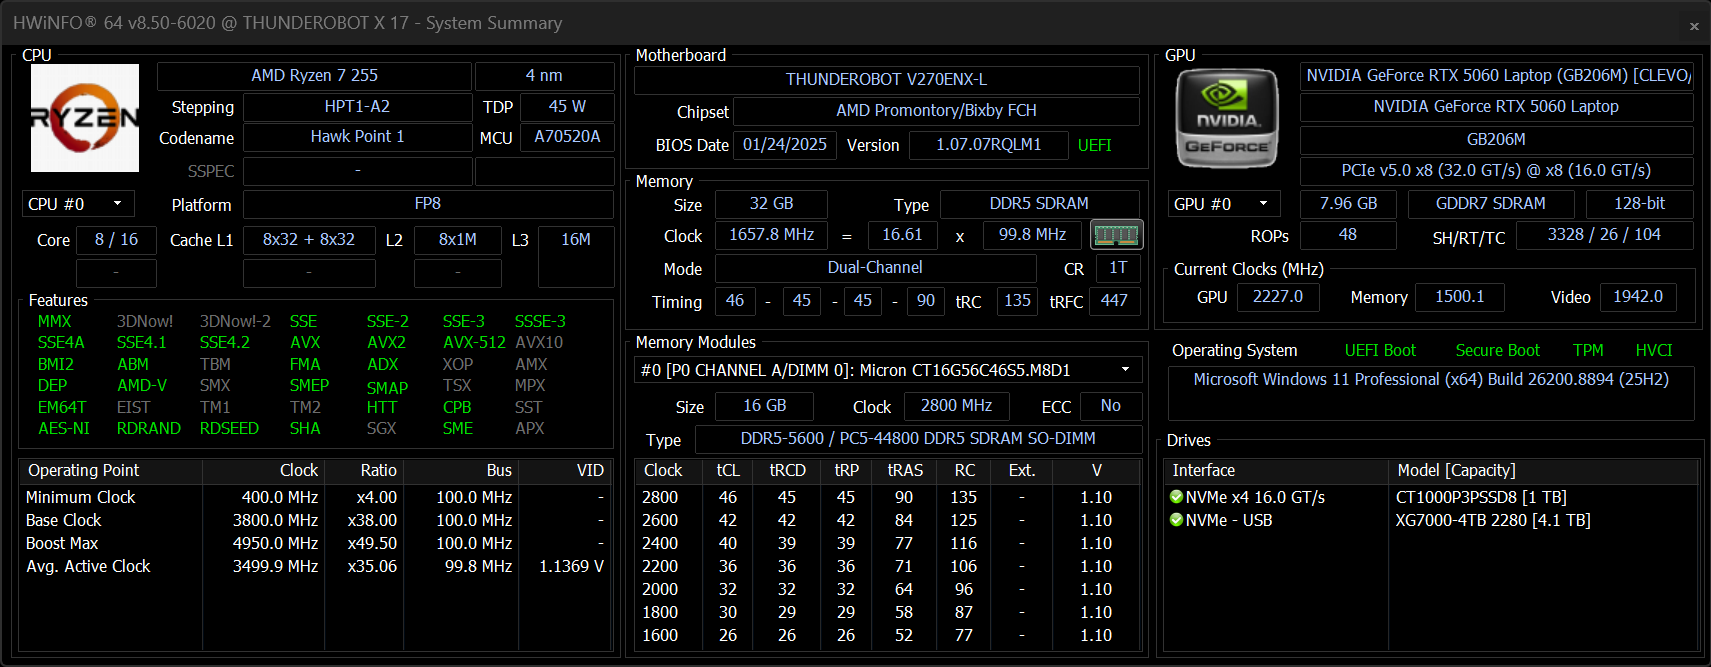Click the GB206M GPU codename
The height and width of the screenshot is (667, 1711).
(1496, 140)
